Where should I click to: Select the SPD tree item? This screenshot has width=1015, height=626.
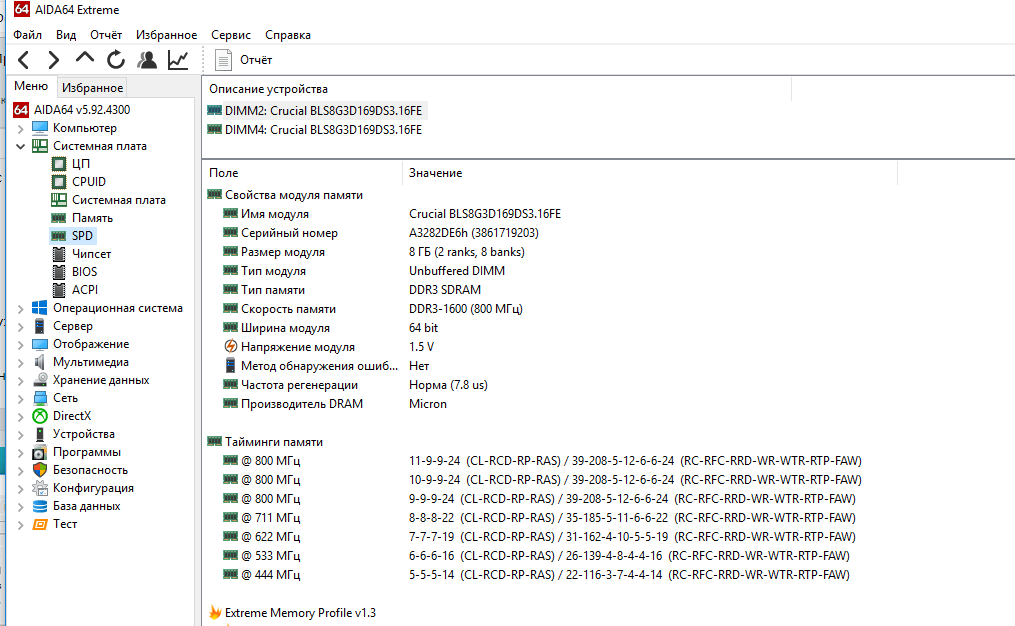click(x=72, y=236)
